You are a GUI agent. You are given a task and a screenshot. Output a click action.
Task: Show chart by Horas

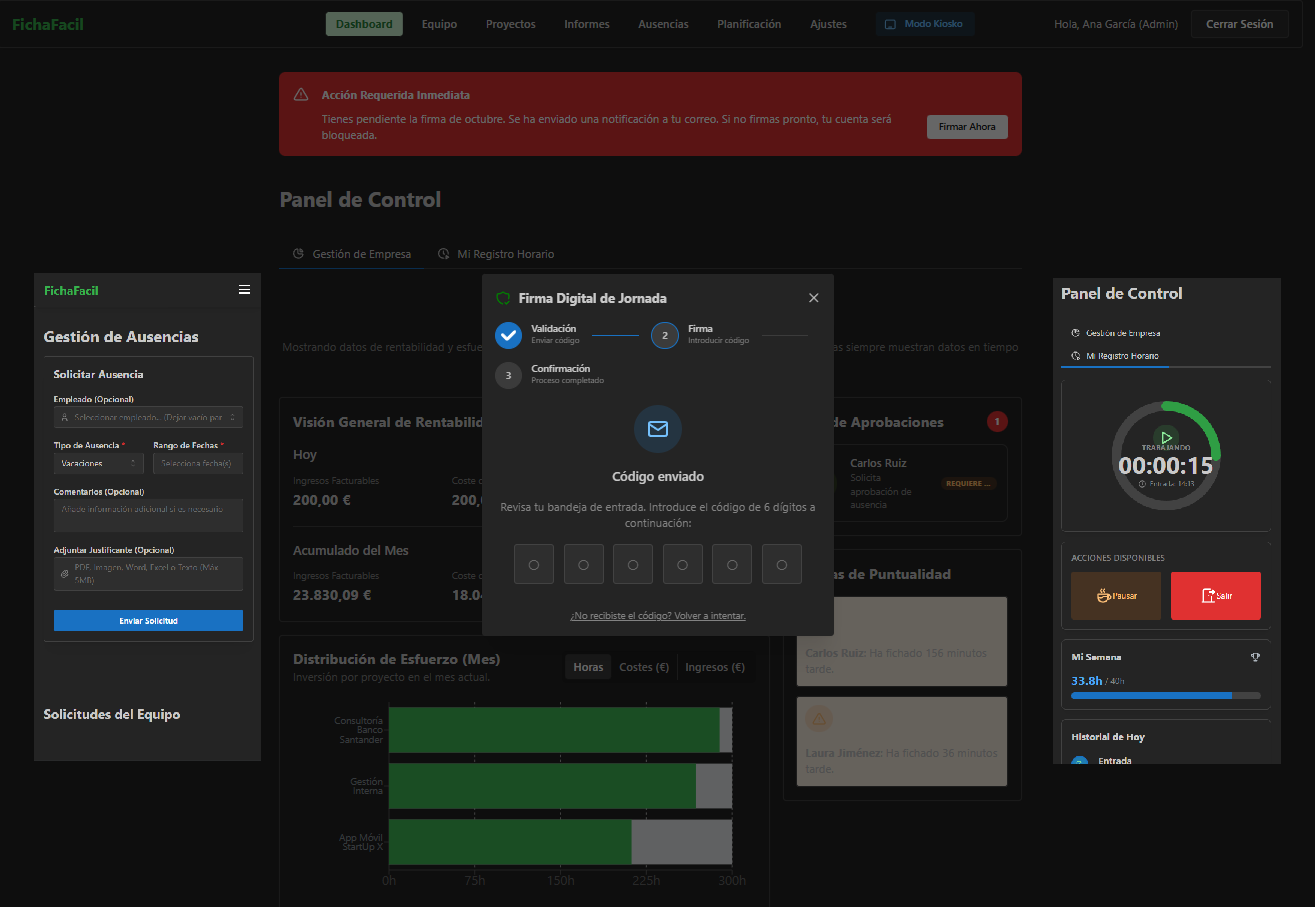588,667
